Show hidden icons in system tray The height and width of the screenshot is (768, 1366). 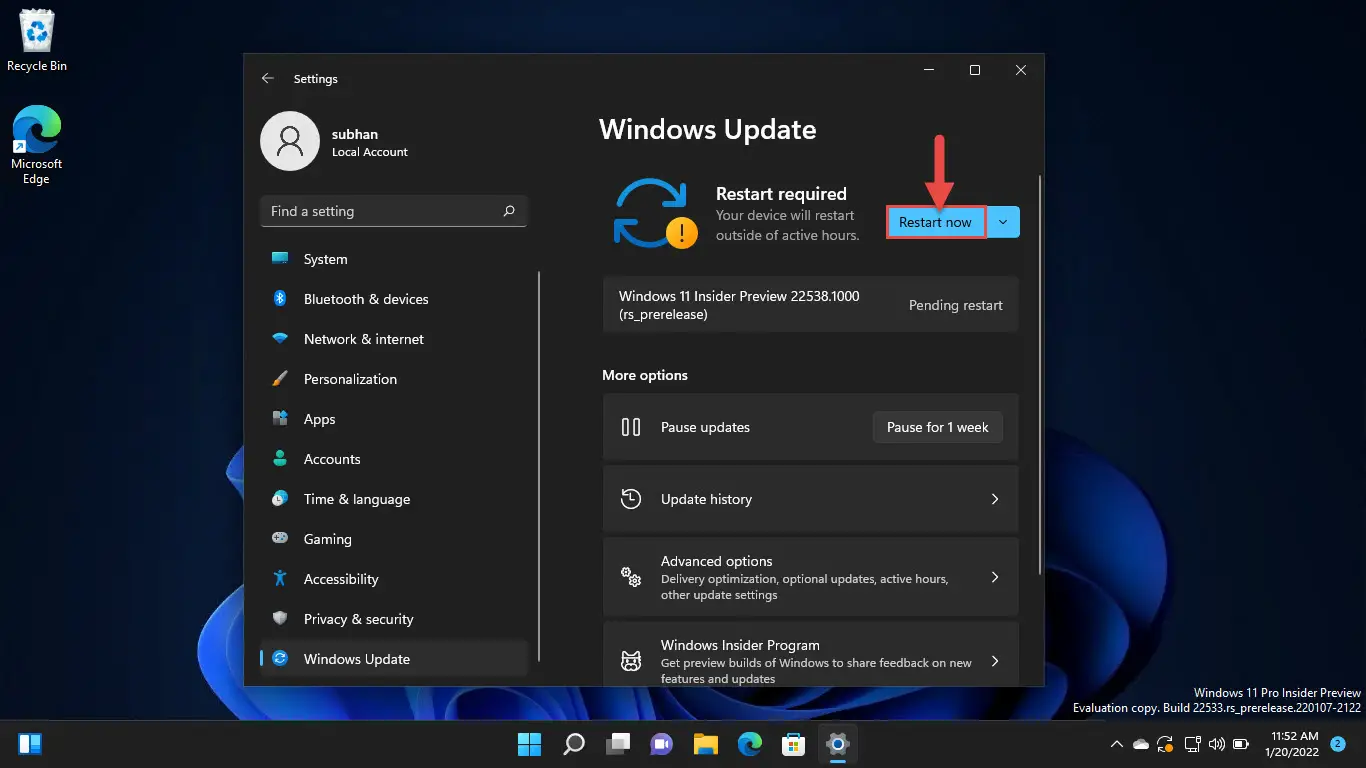[1117, 744]
